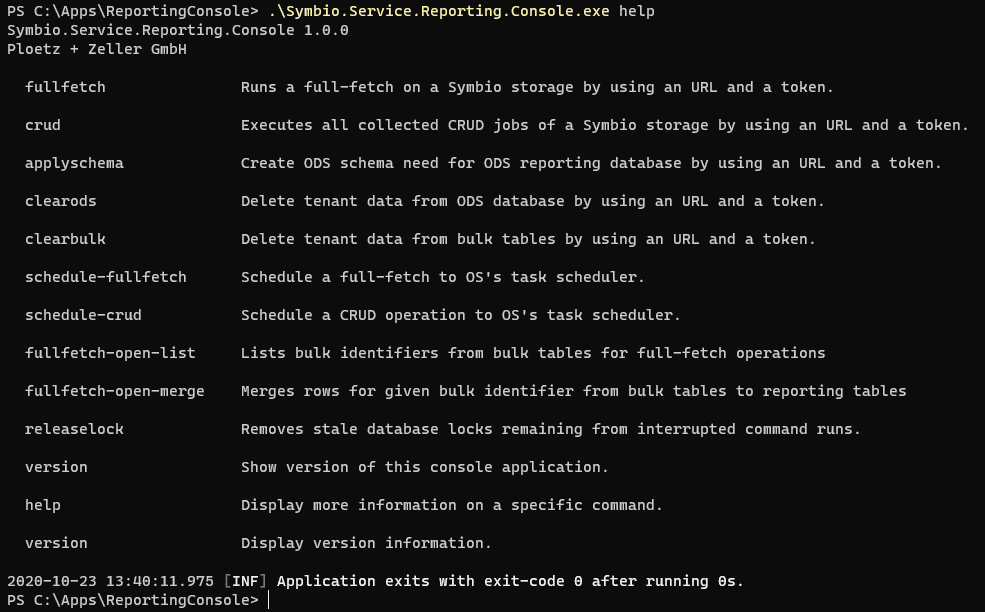Click the clearods command name
This screenshot has width=985, height=612.
(x=61, y=201)
